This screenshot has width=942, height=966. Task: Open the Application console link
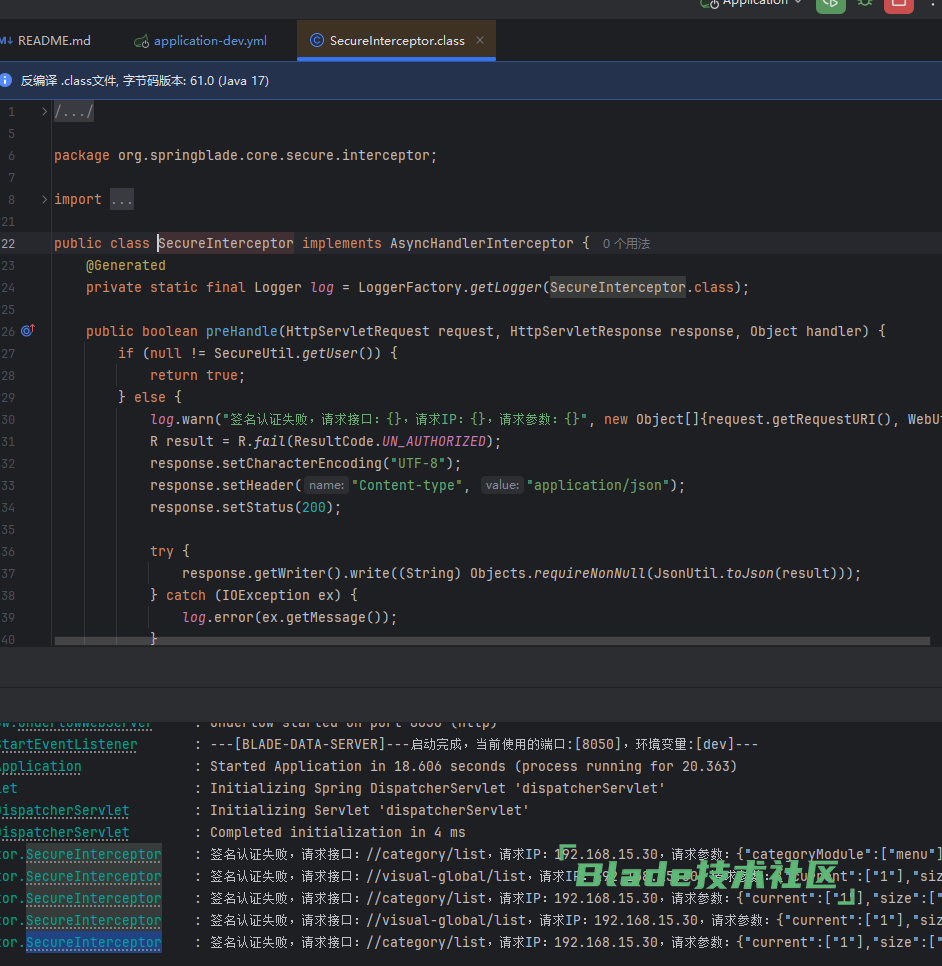tap(41, 766)
